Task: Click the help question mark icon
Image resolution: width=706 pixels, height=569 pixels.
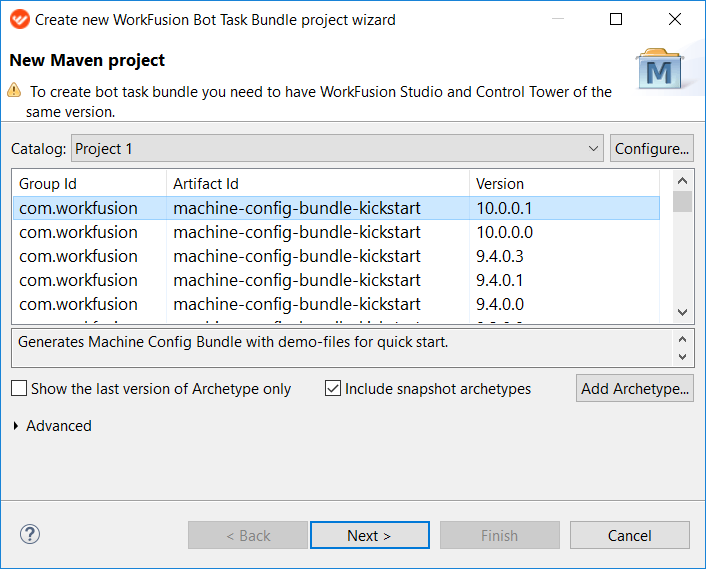Action: coord(30,535)
